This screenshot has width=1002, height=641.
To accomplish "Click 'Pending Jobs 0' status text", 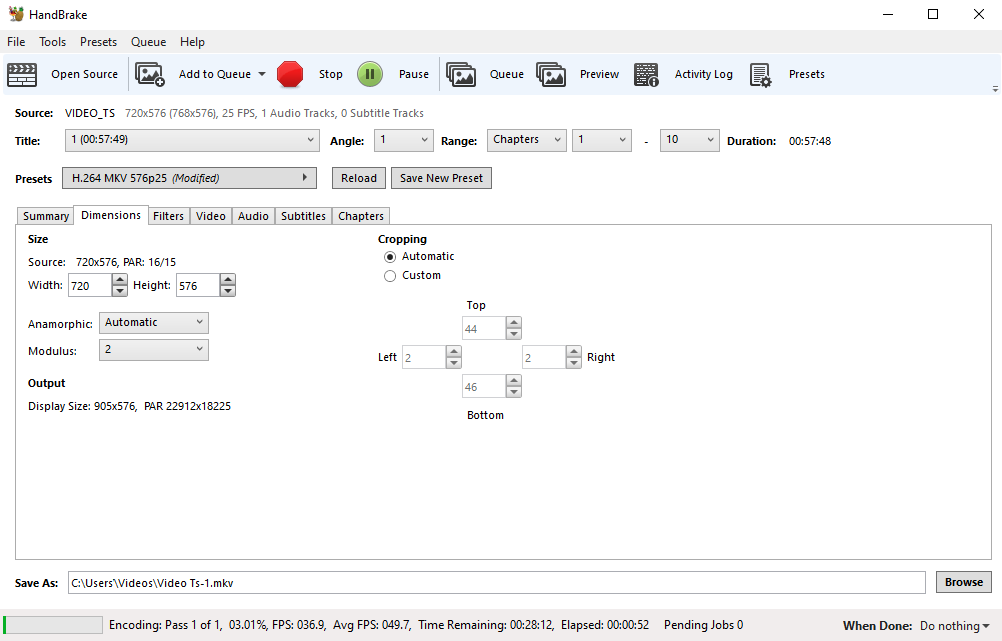I will click(x=704, y=625).
